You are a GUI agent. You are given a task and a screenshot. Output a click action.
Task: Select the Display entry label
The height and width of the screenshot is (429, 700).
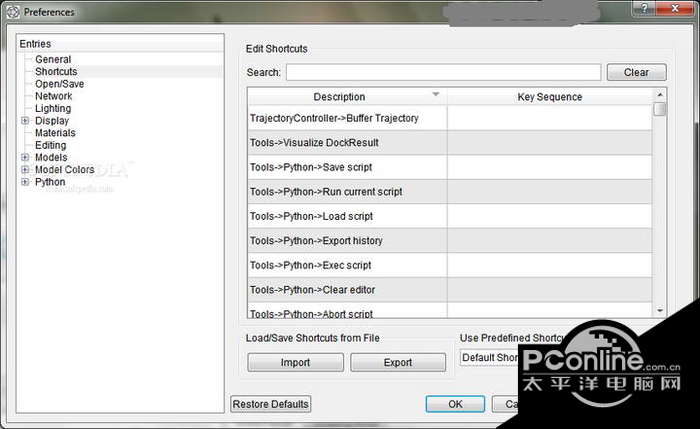[52, 121]
